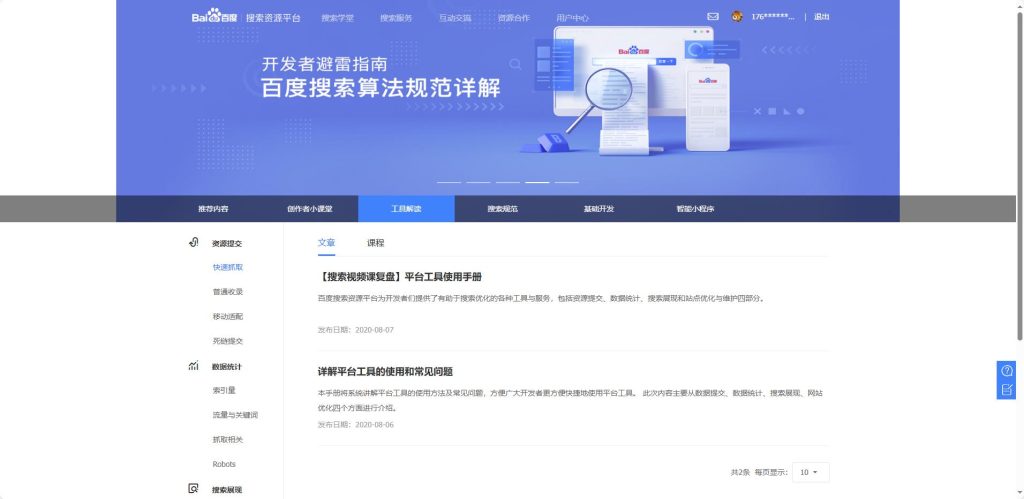Open 搜索学堂 in top navigation

pyautogui.click(x=338, y=18)
